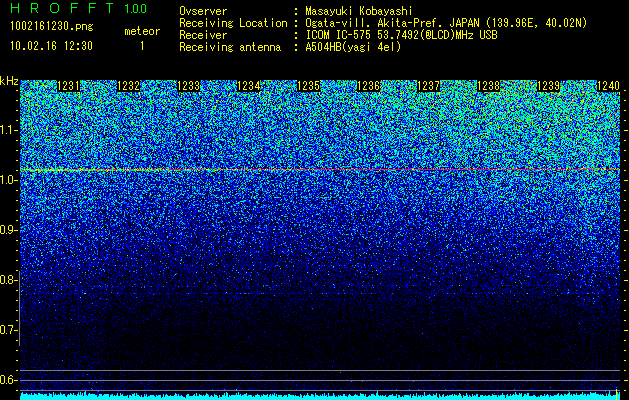Click the 1239 time marker
This screenshot has width=629, height=400.
click(548, 86)
